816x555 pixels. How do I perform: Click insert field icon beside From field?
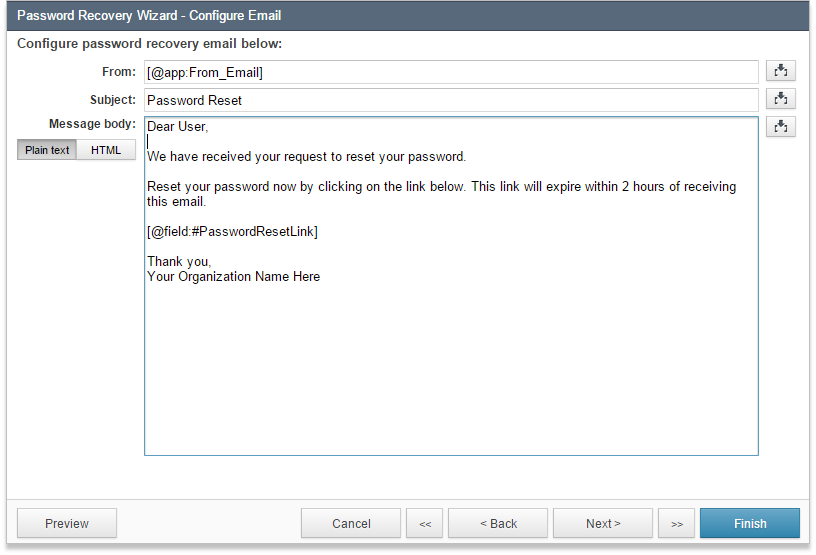point(781,71)
